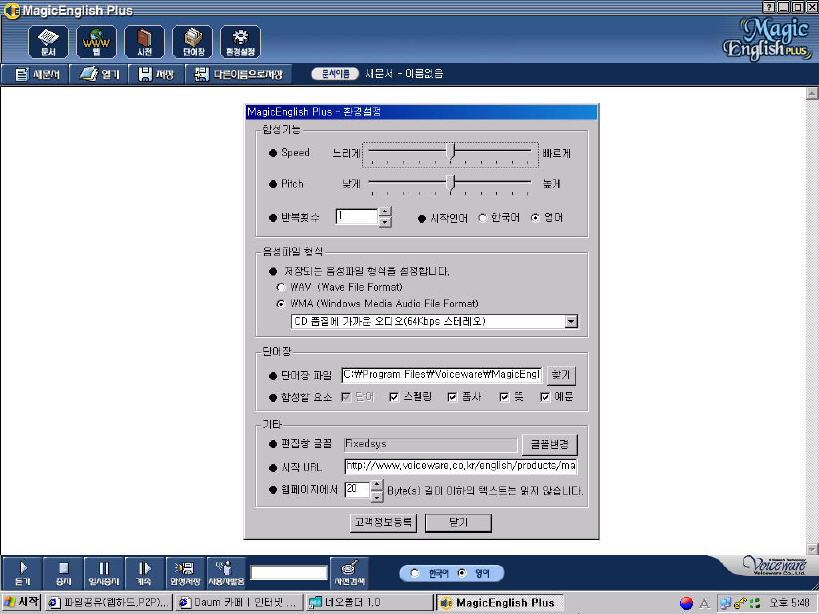Click the help question mark in title bar
The width and height of the screenshot is (819, 614).
768,7
